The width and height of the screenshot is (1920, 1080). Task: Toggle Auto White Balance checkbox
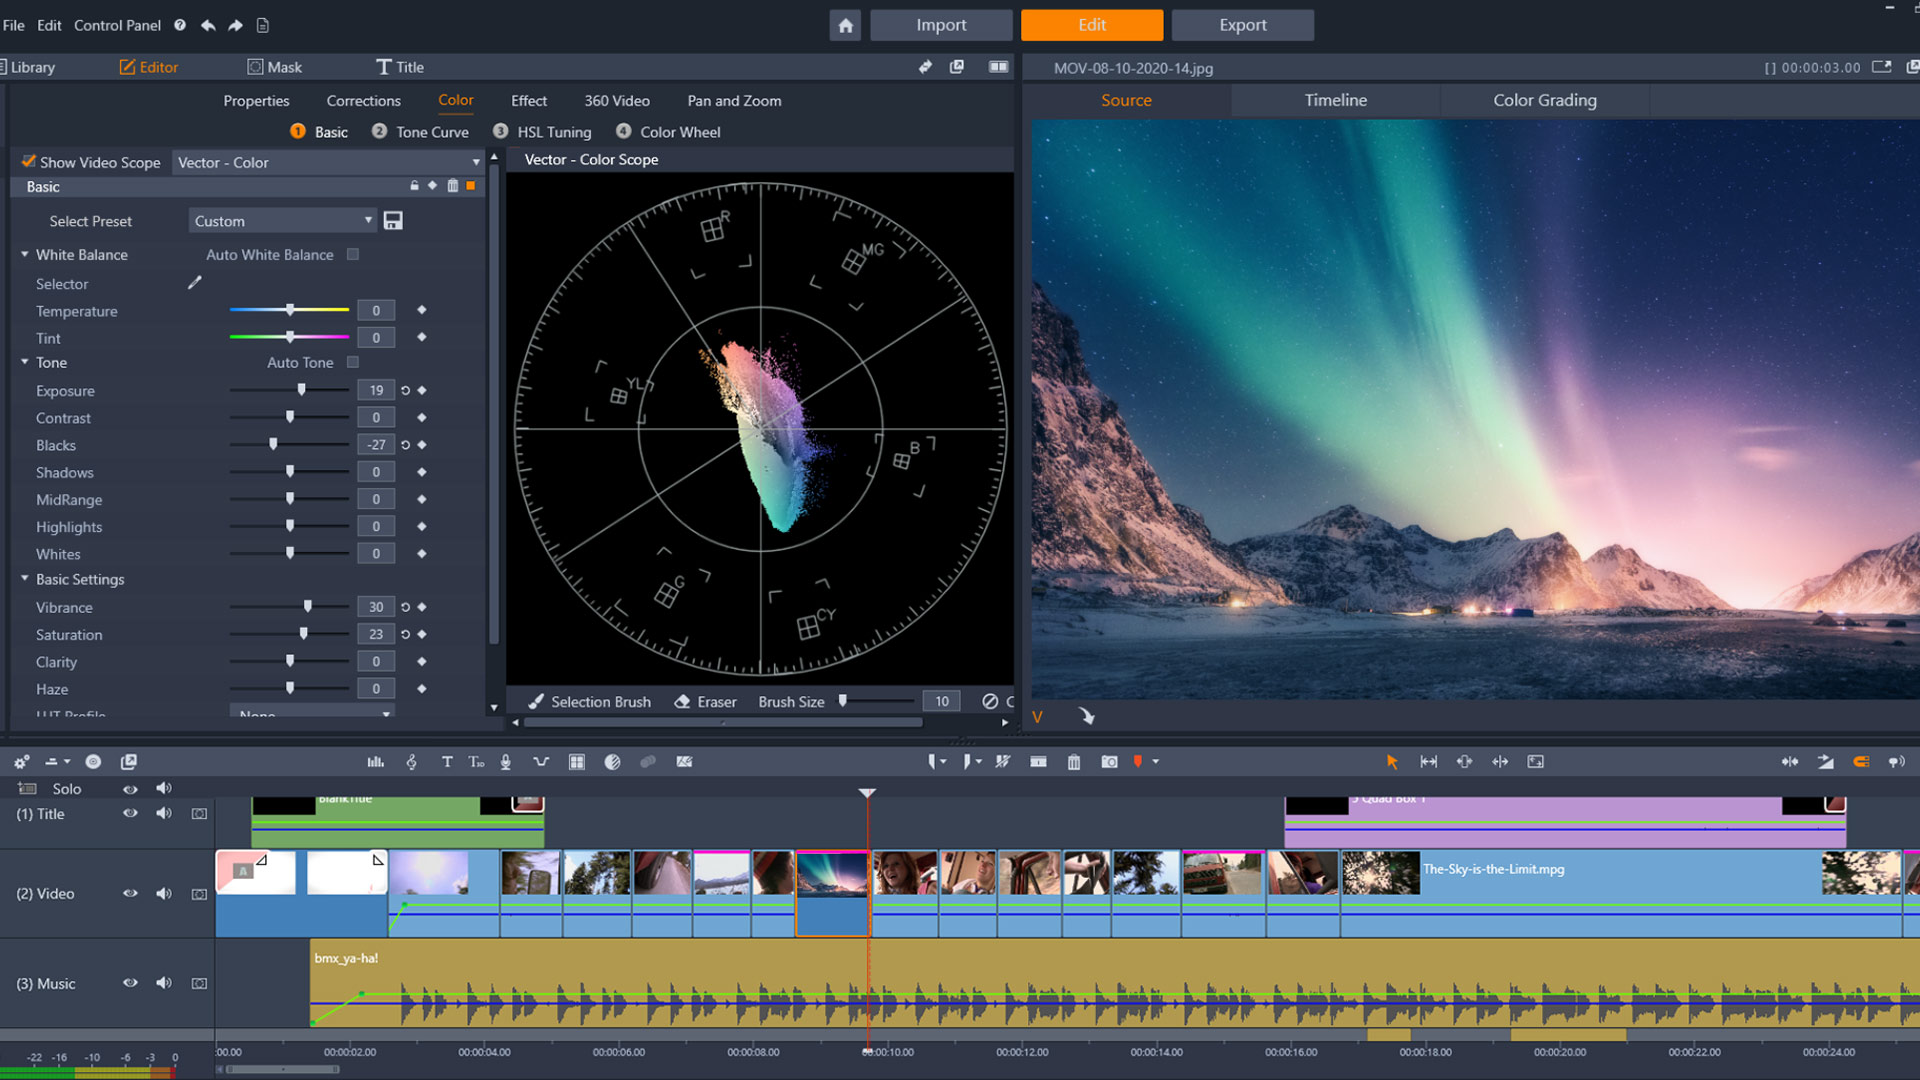[351, 253]
